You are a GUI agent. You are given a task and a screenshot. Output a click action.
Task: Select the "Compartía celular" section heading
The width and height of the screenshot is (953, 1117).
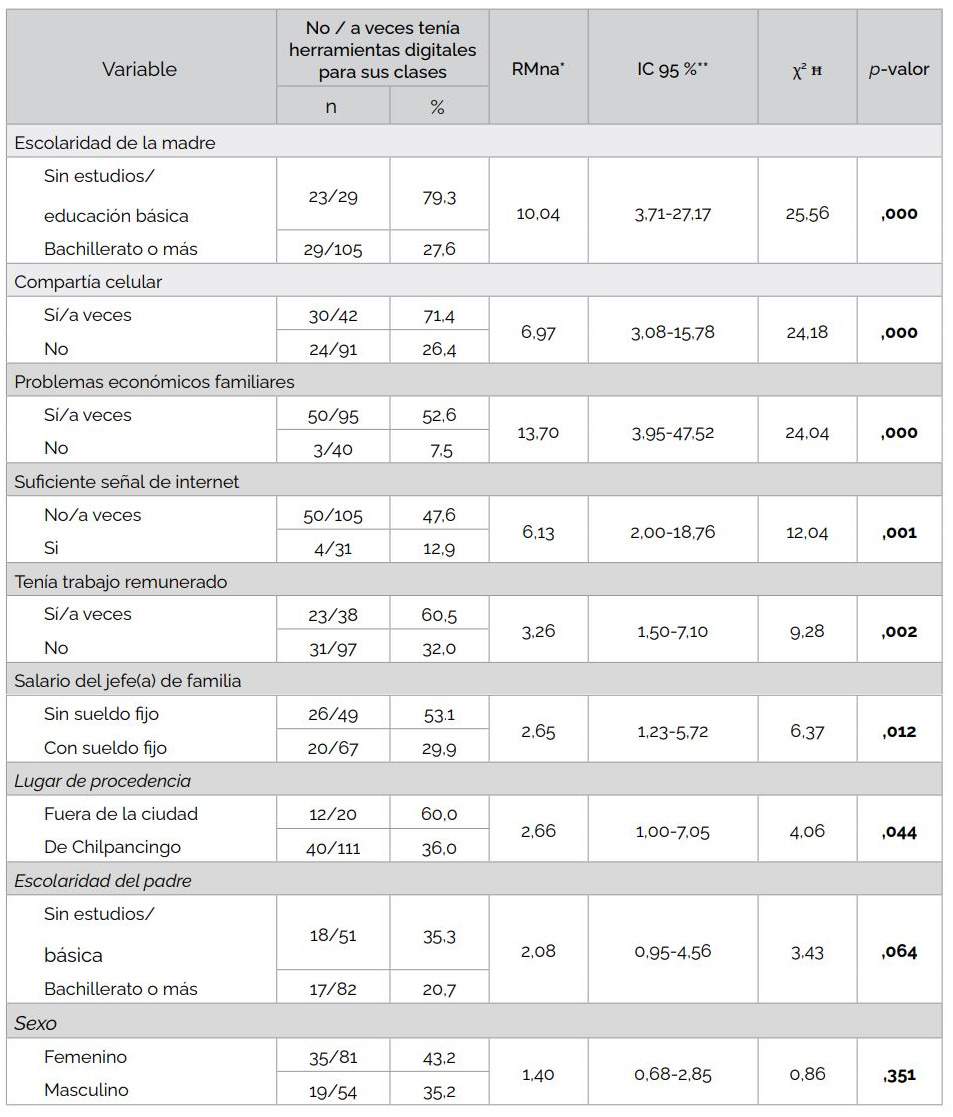pyautogui.click(x=88, y=282)
